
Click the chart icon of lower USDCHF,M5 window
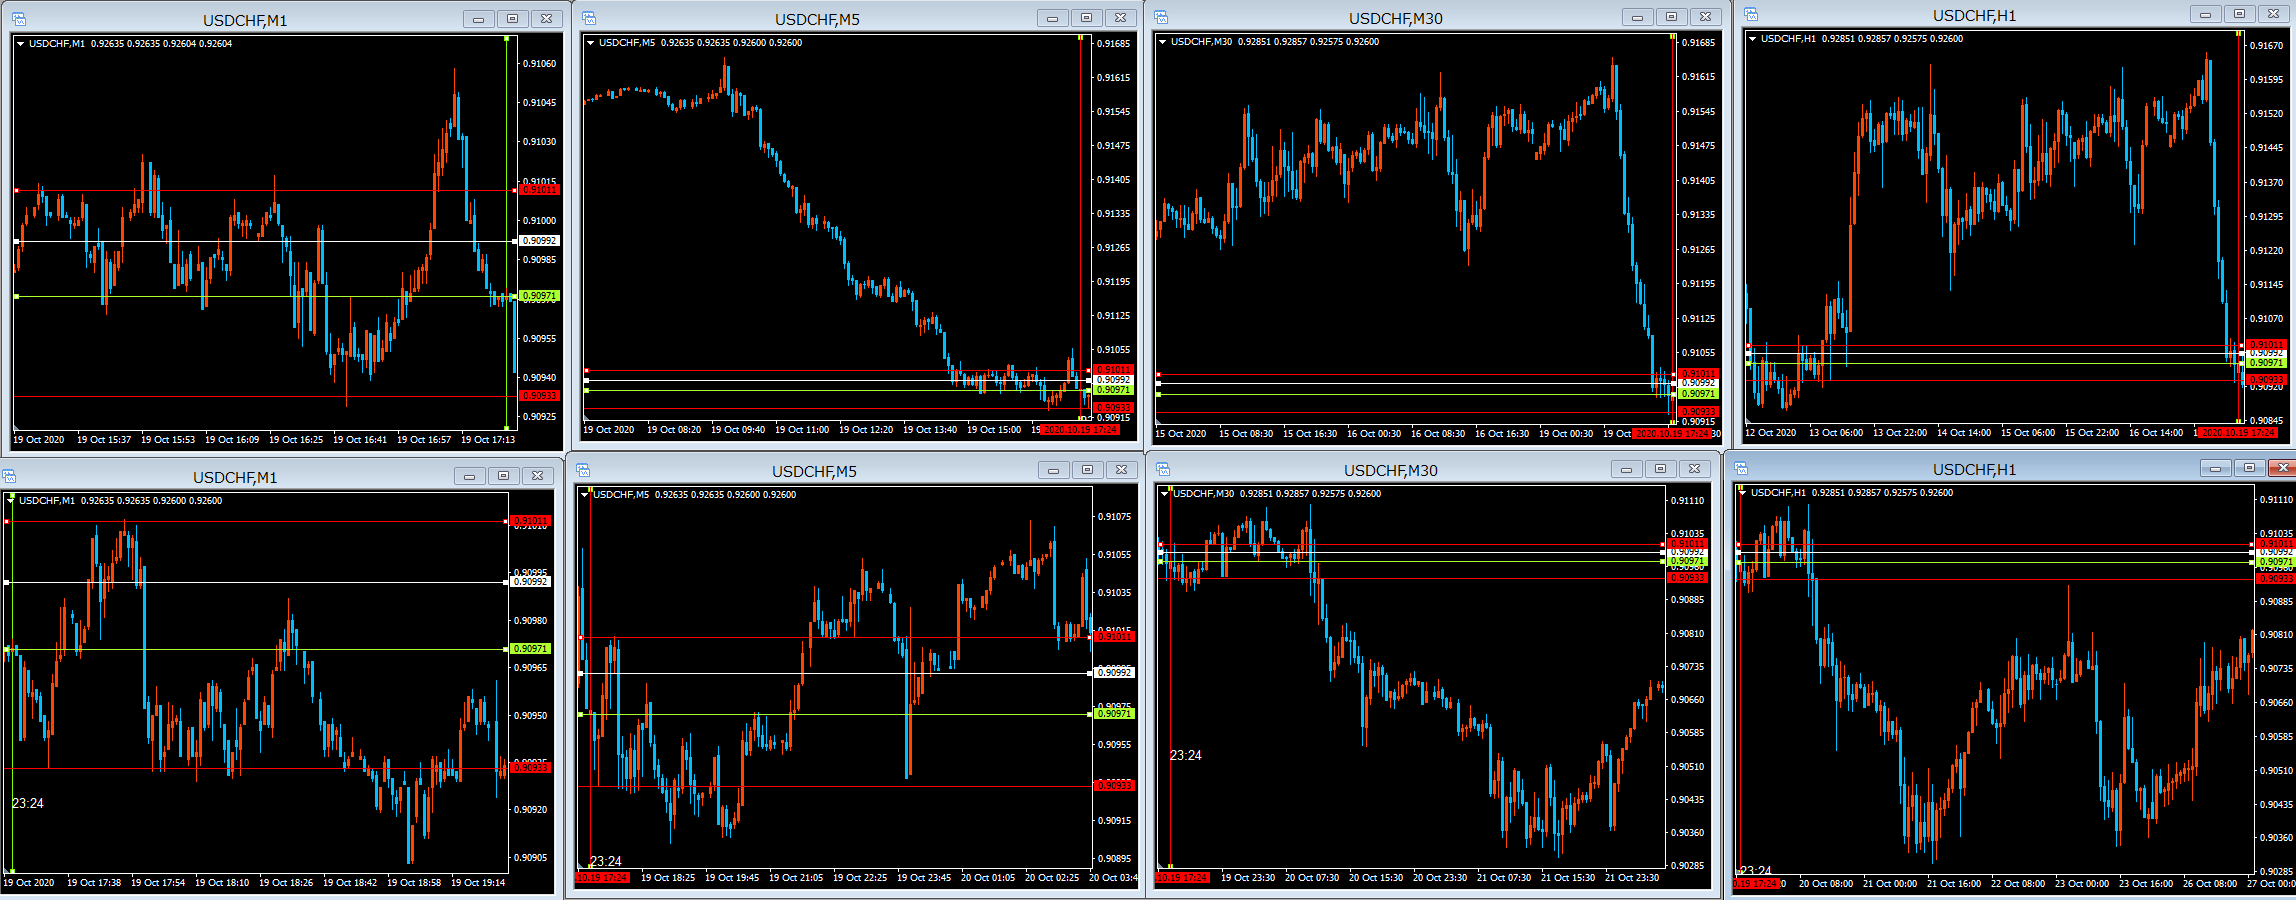[x=583, y=470]
